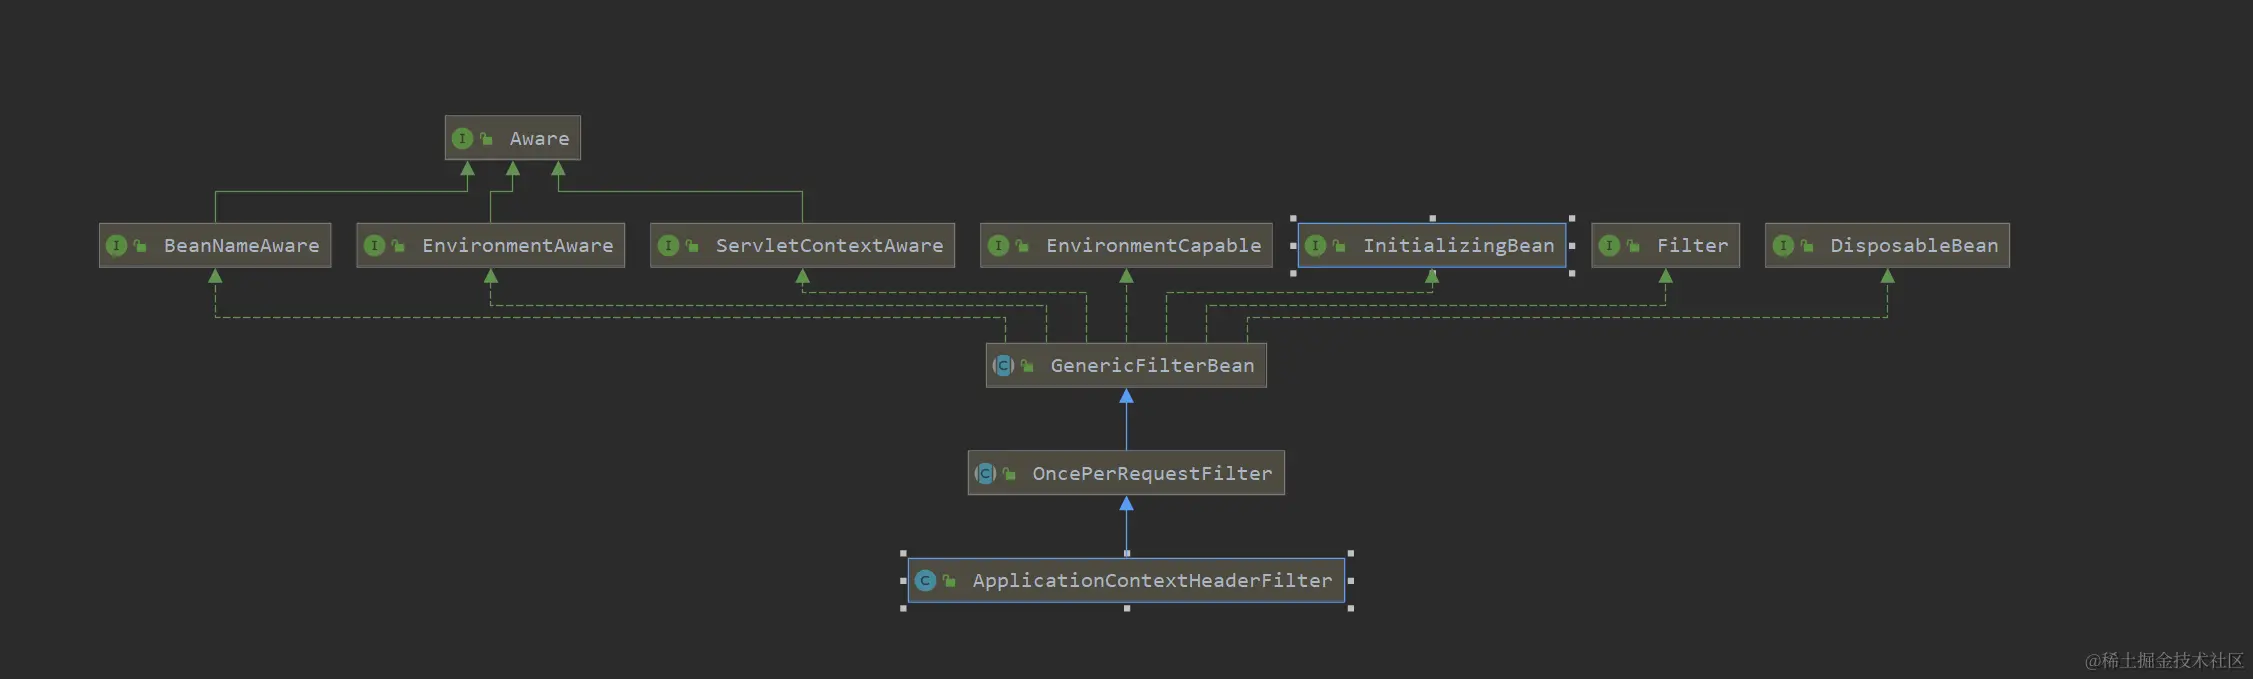Click the visibility lock icon on OncePerRequestFilter
The height and width of the screenshot is (679, 2253).
(x=1009, y=473)
